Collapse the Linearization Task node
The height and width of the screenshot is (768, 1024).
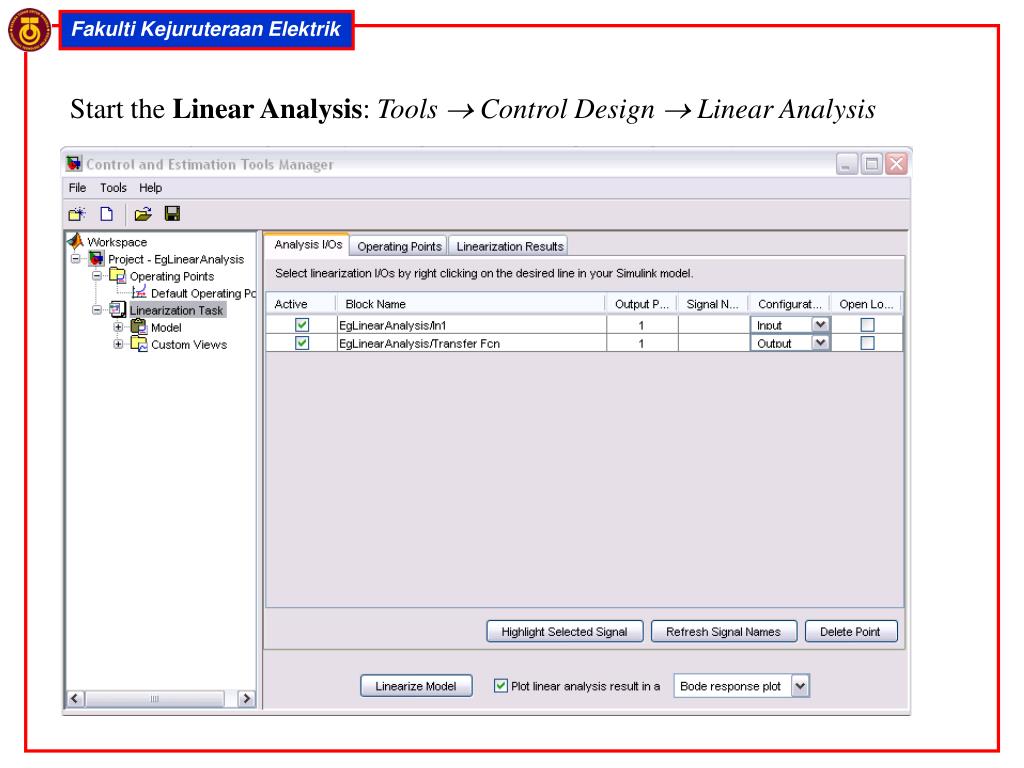coord(97,310)
